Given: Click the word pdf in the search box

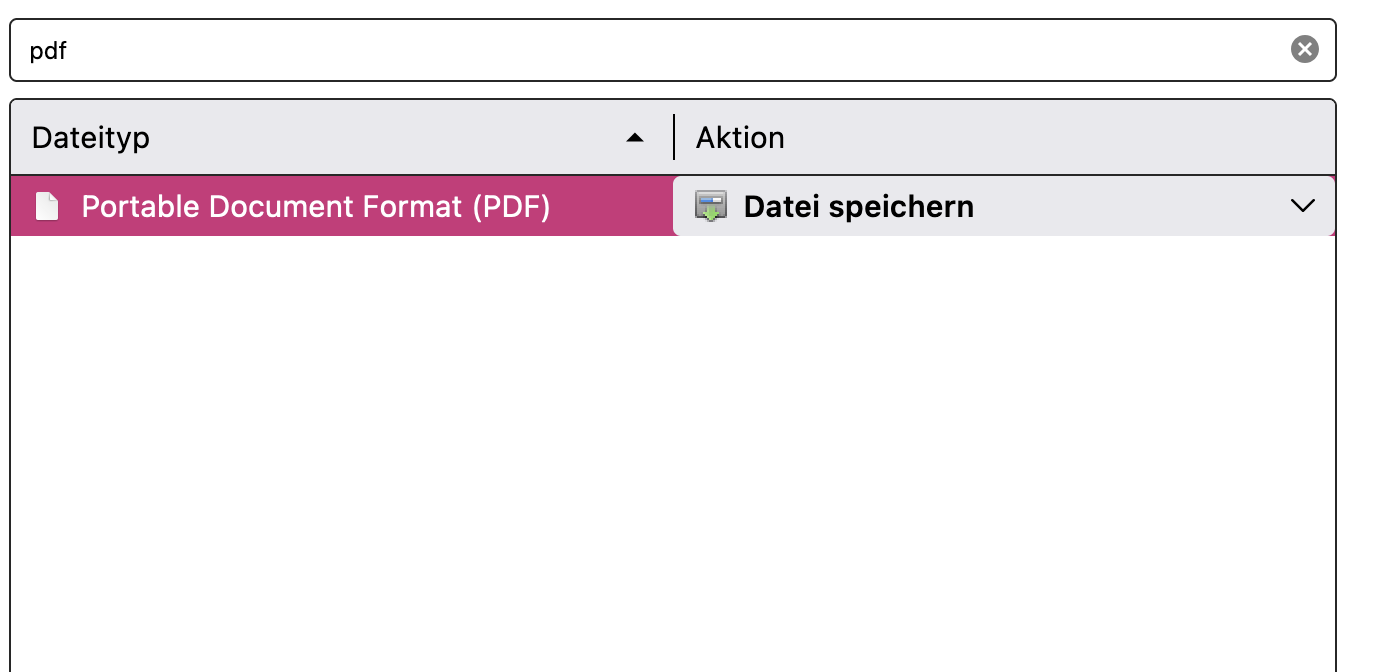Looking at the screenshot, I should [x=48, y=50].
